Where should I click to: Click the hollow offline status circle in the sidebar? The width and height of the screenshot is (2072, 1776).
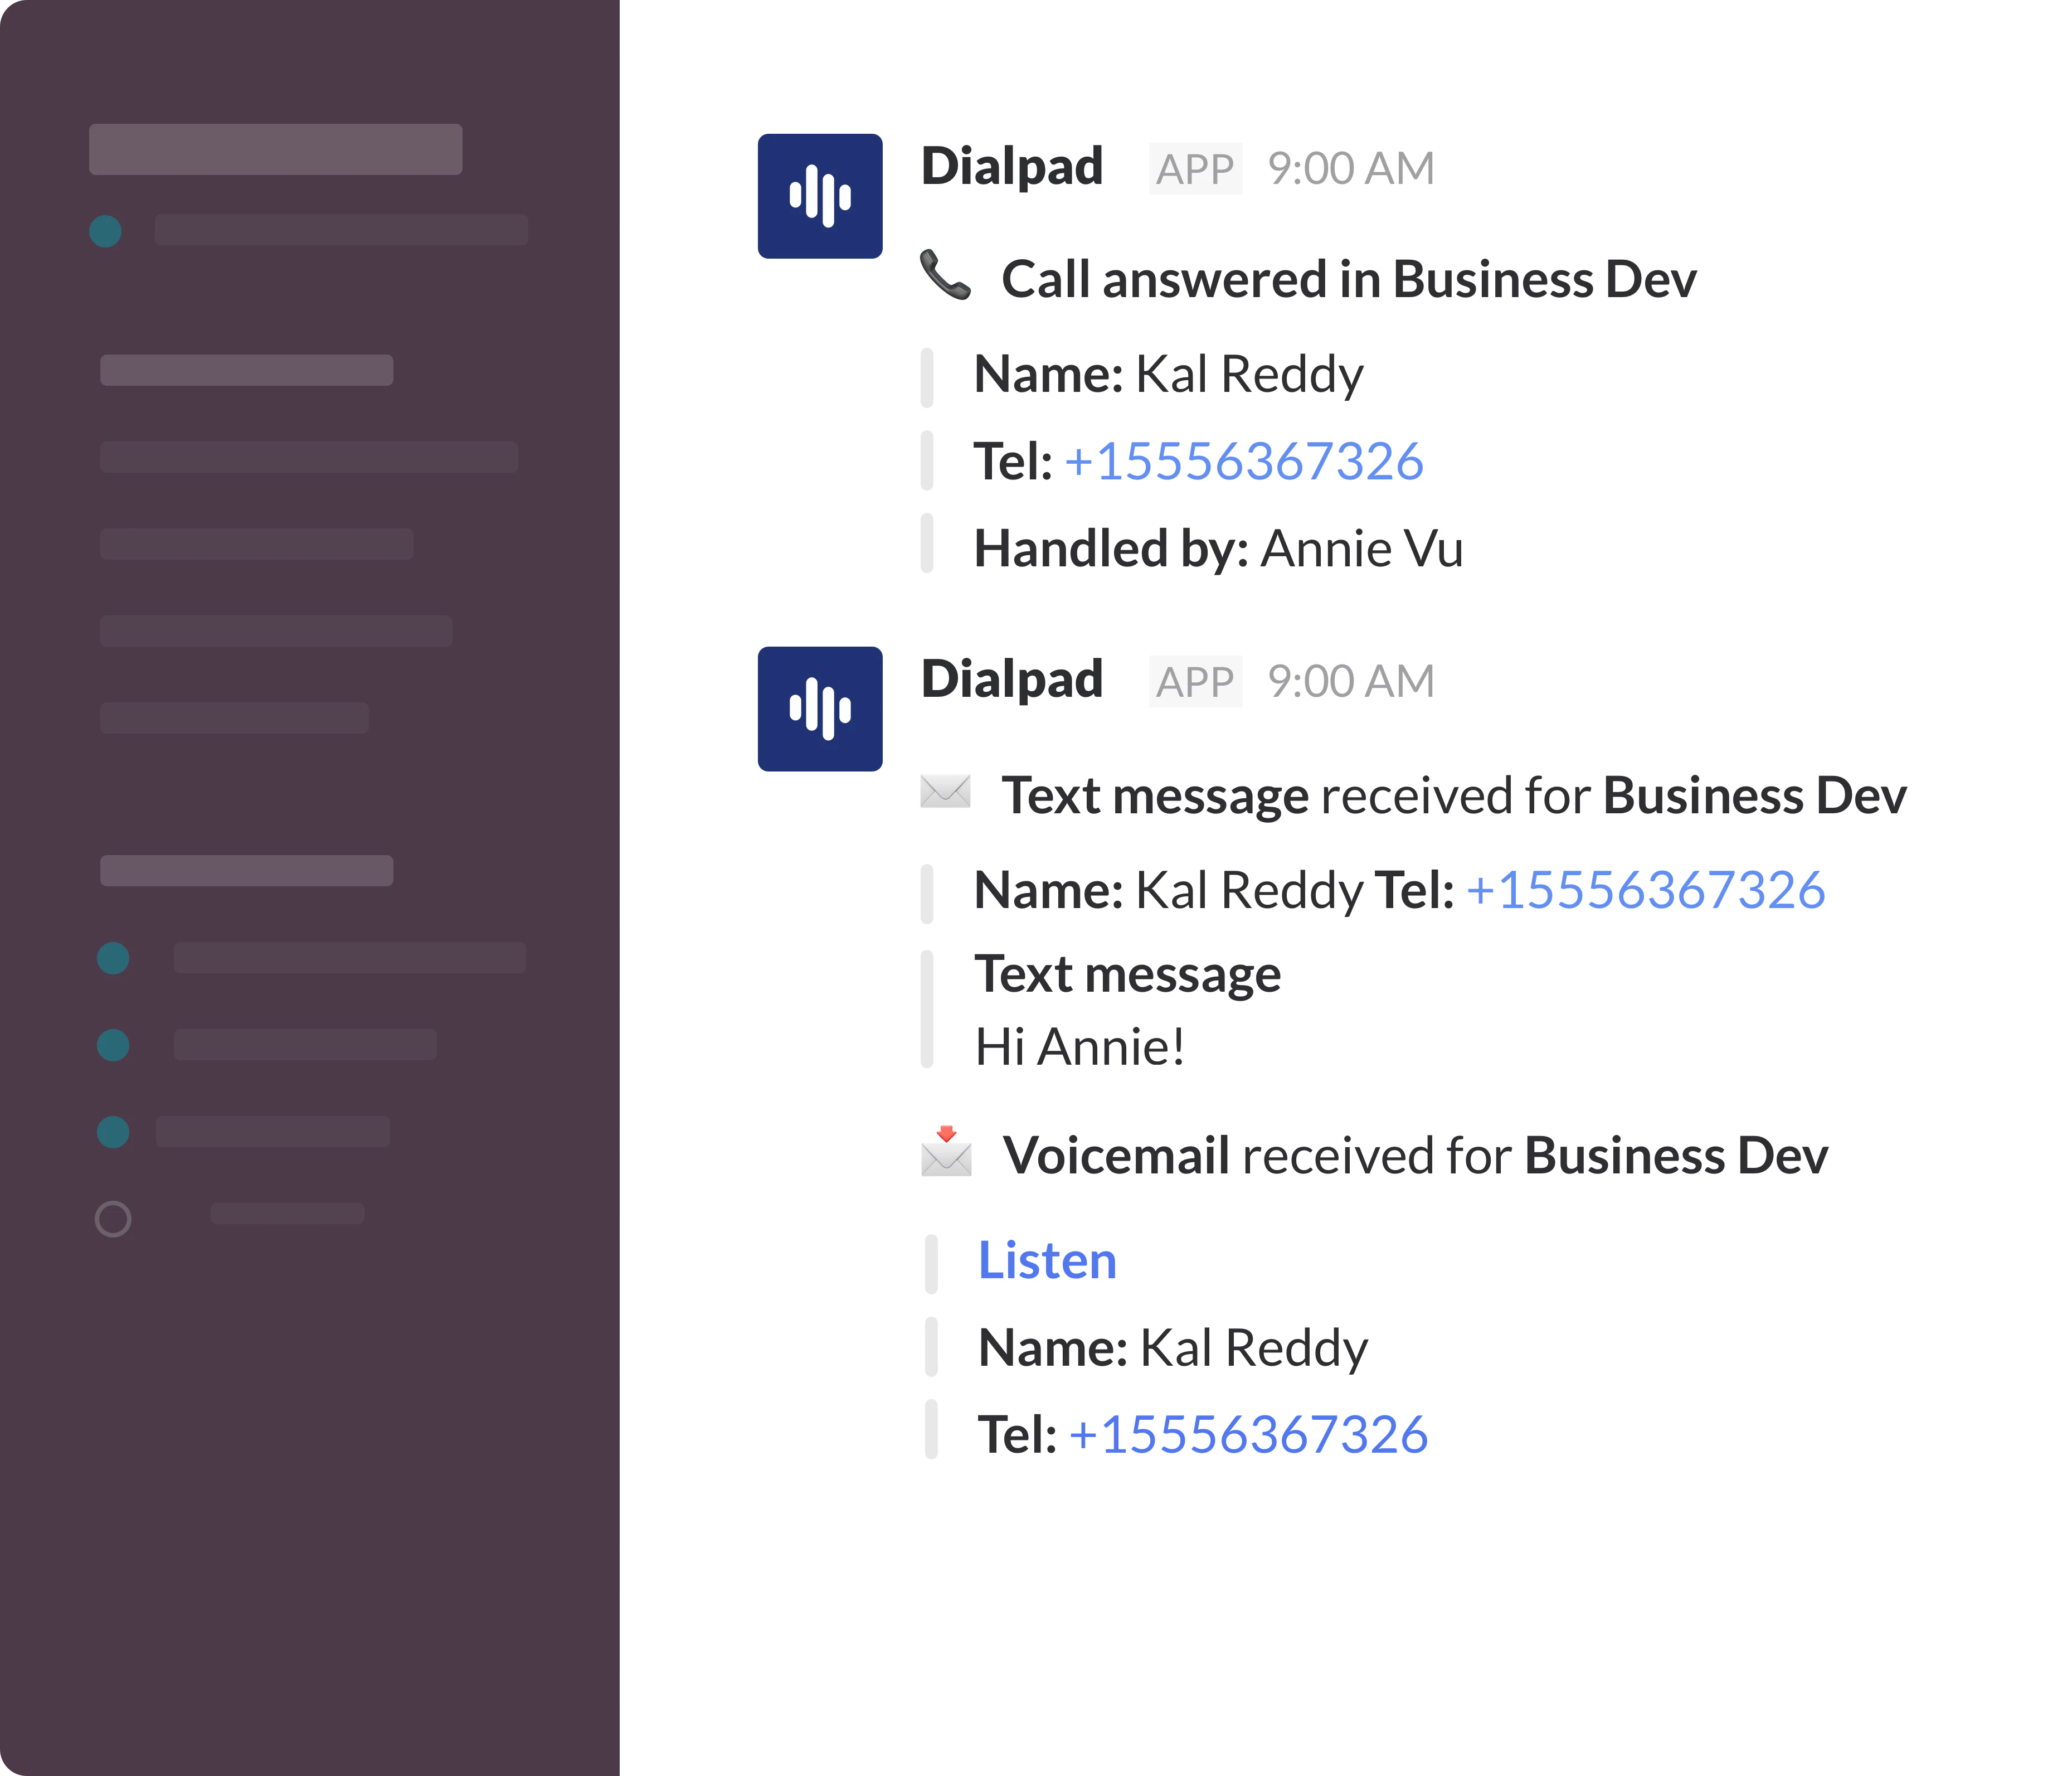[x=113, y=1218]
